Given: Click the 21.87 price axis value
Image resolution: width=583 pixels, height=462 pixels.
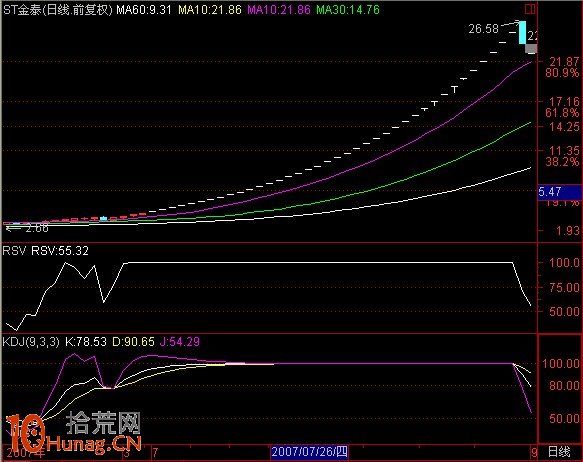Looking at the screenshot, I should [564, 62].
